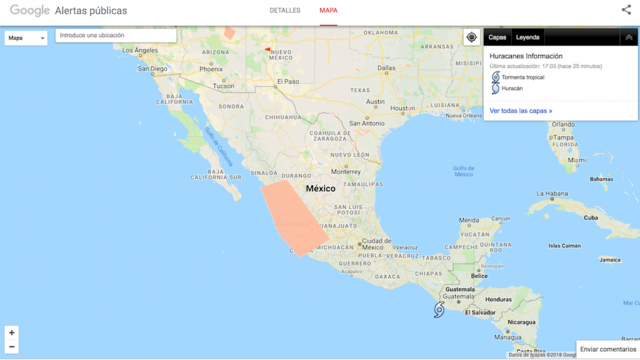This screenshot has height=360, width=640.
Task: Open the Mapa type dropdown
Action: click(26, 38)
